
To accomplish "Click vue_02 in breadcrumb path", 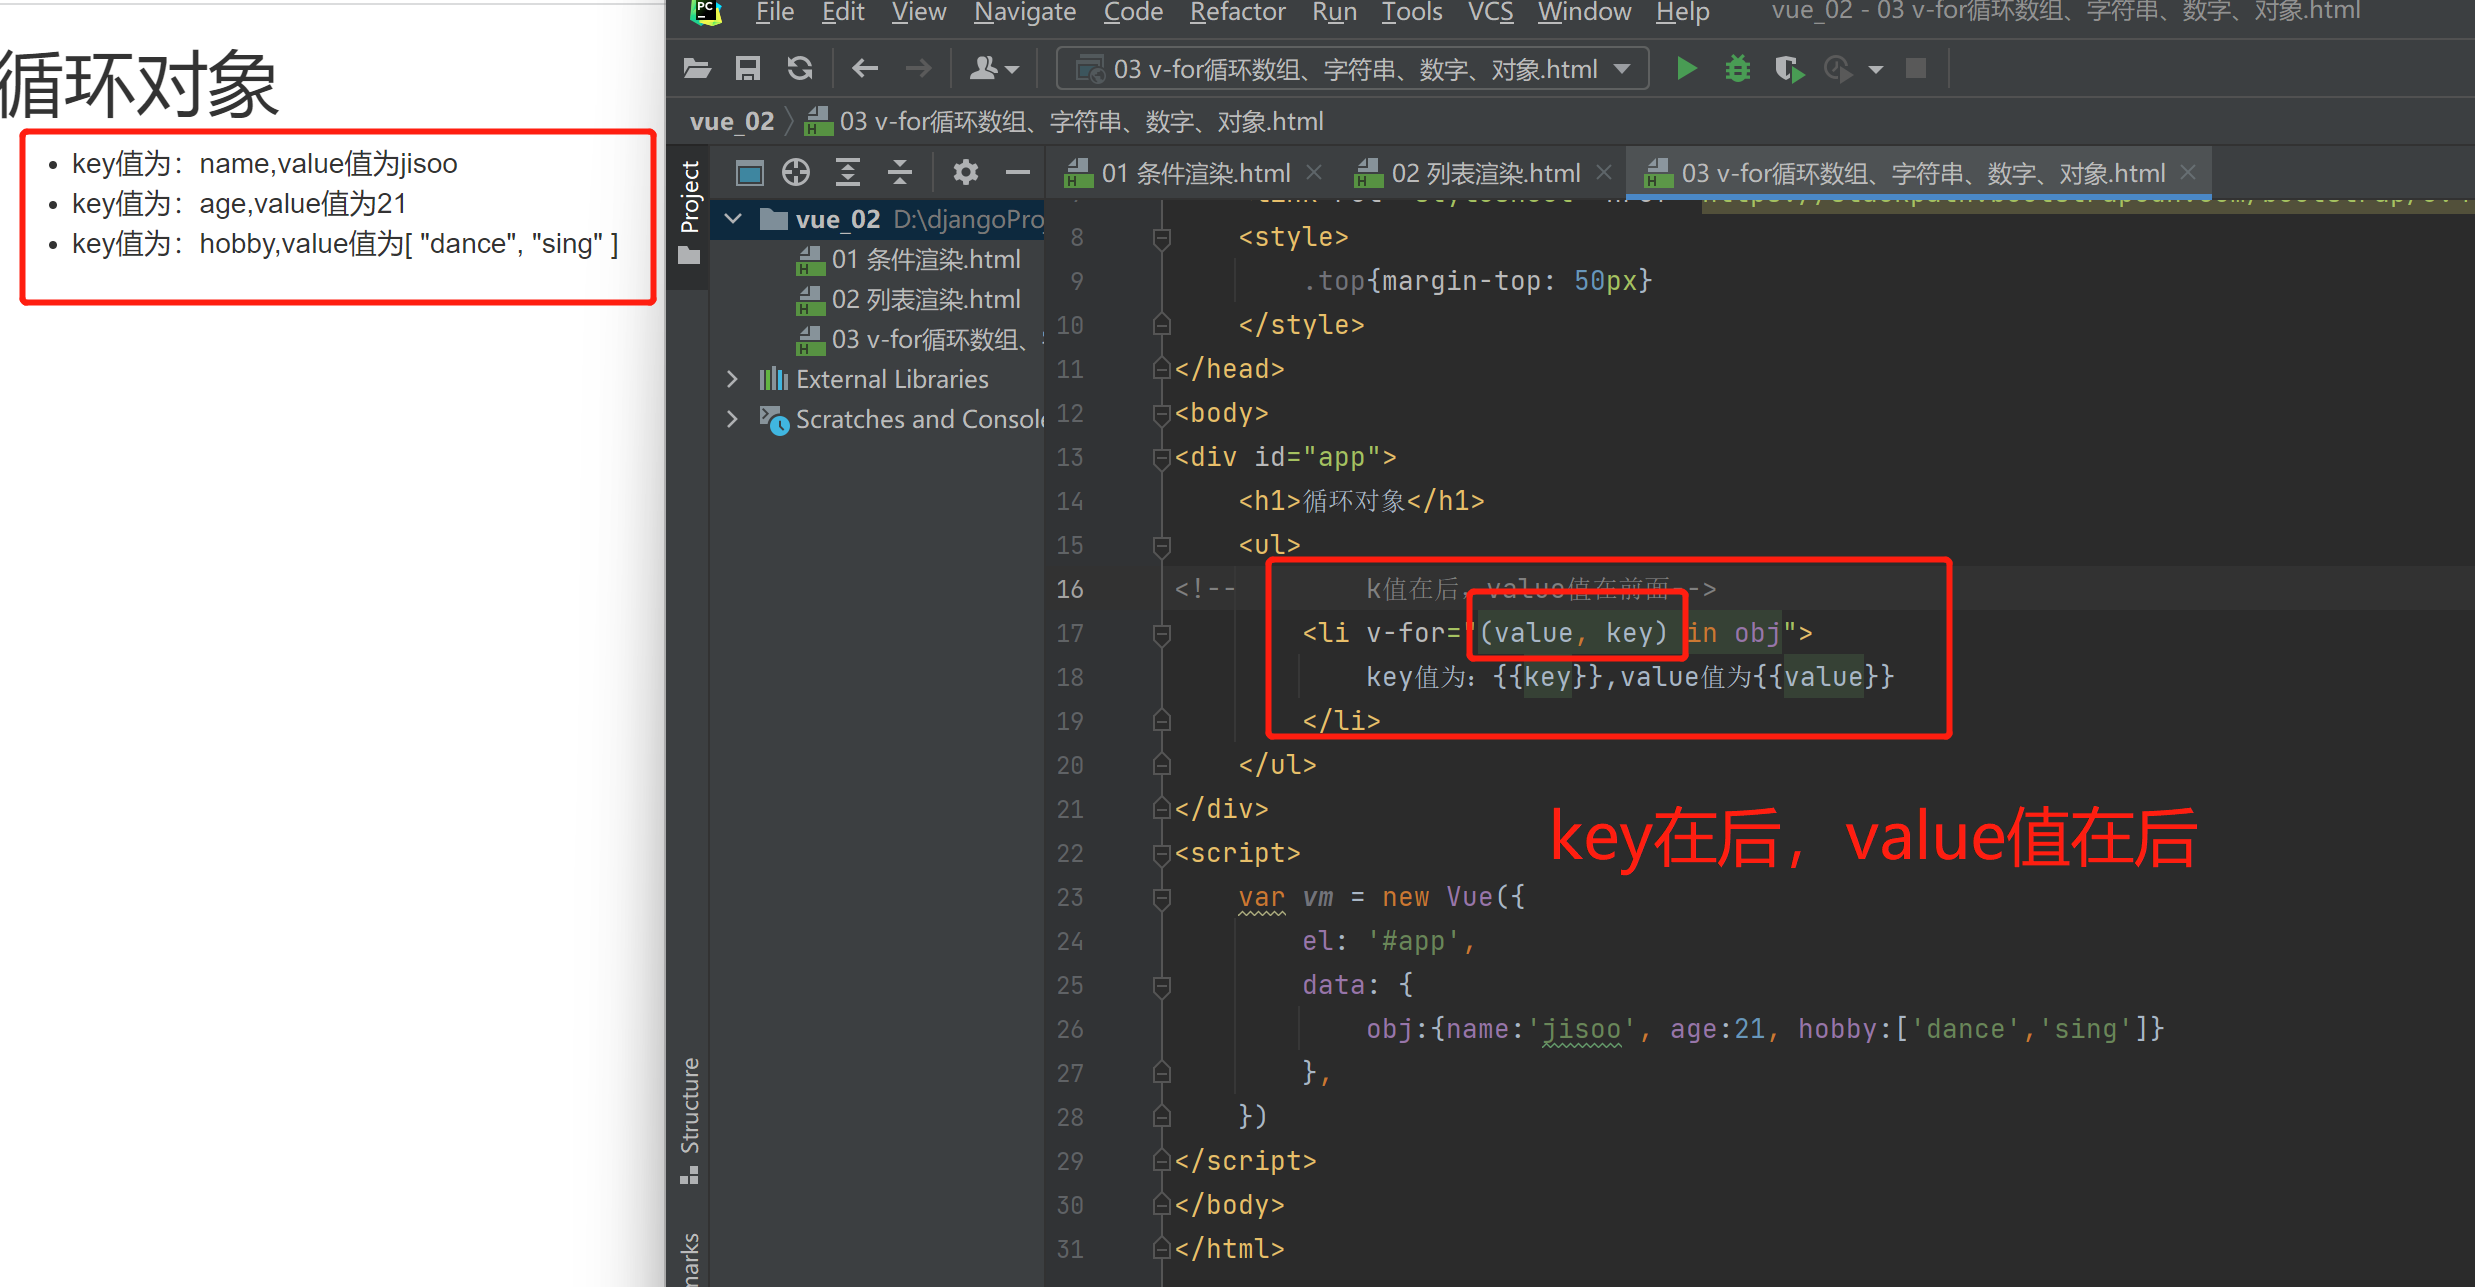I will pyautogui.click(x=731, y=122).
